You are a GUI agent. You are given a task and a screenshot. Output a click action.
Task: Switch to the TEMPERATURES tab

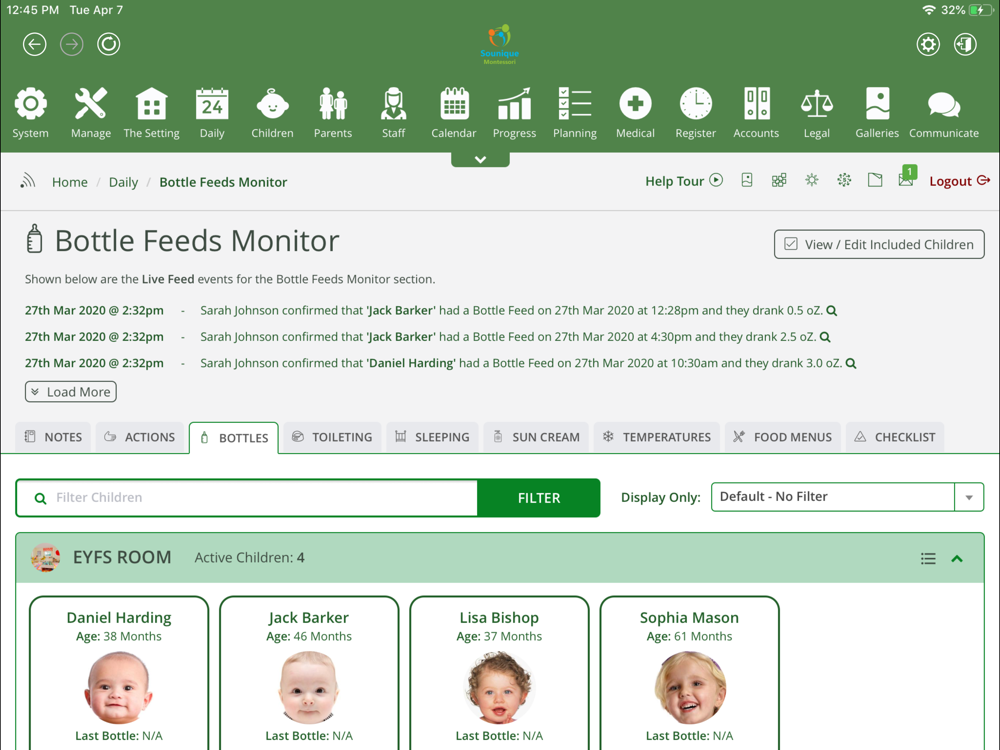tap(657, 437)
